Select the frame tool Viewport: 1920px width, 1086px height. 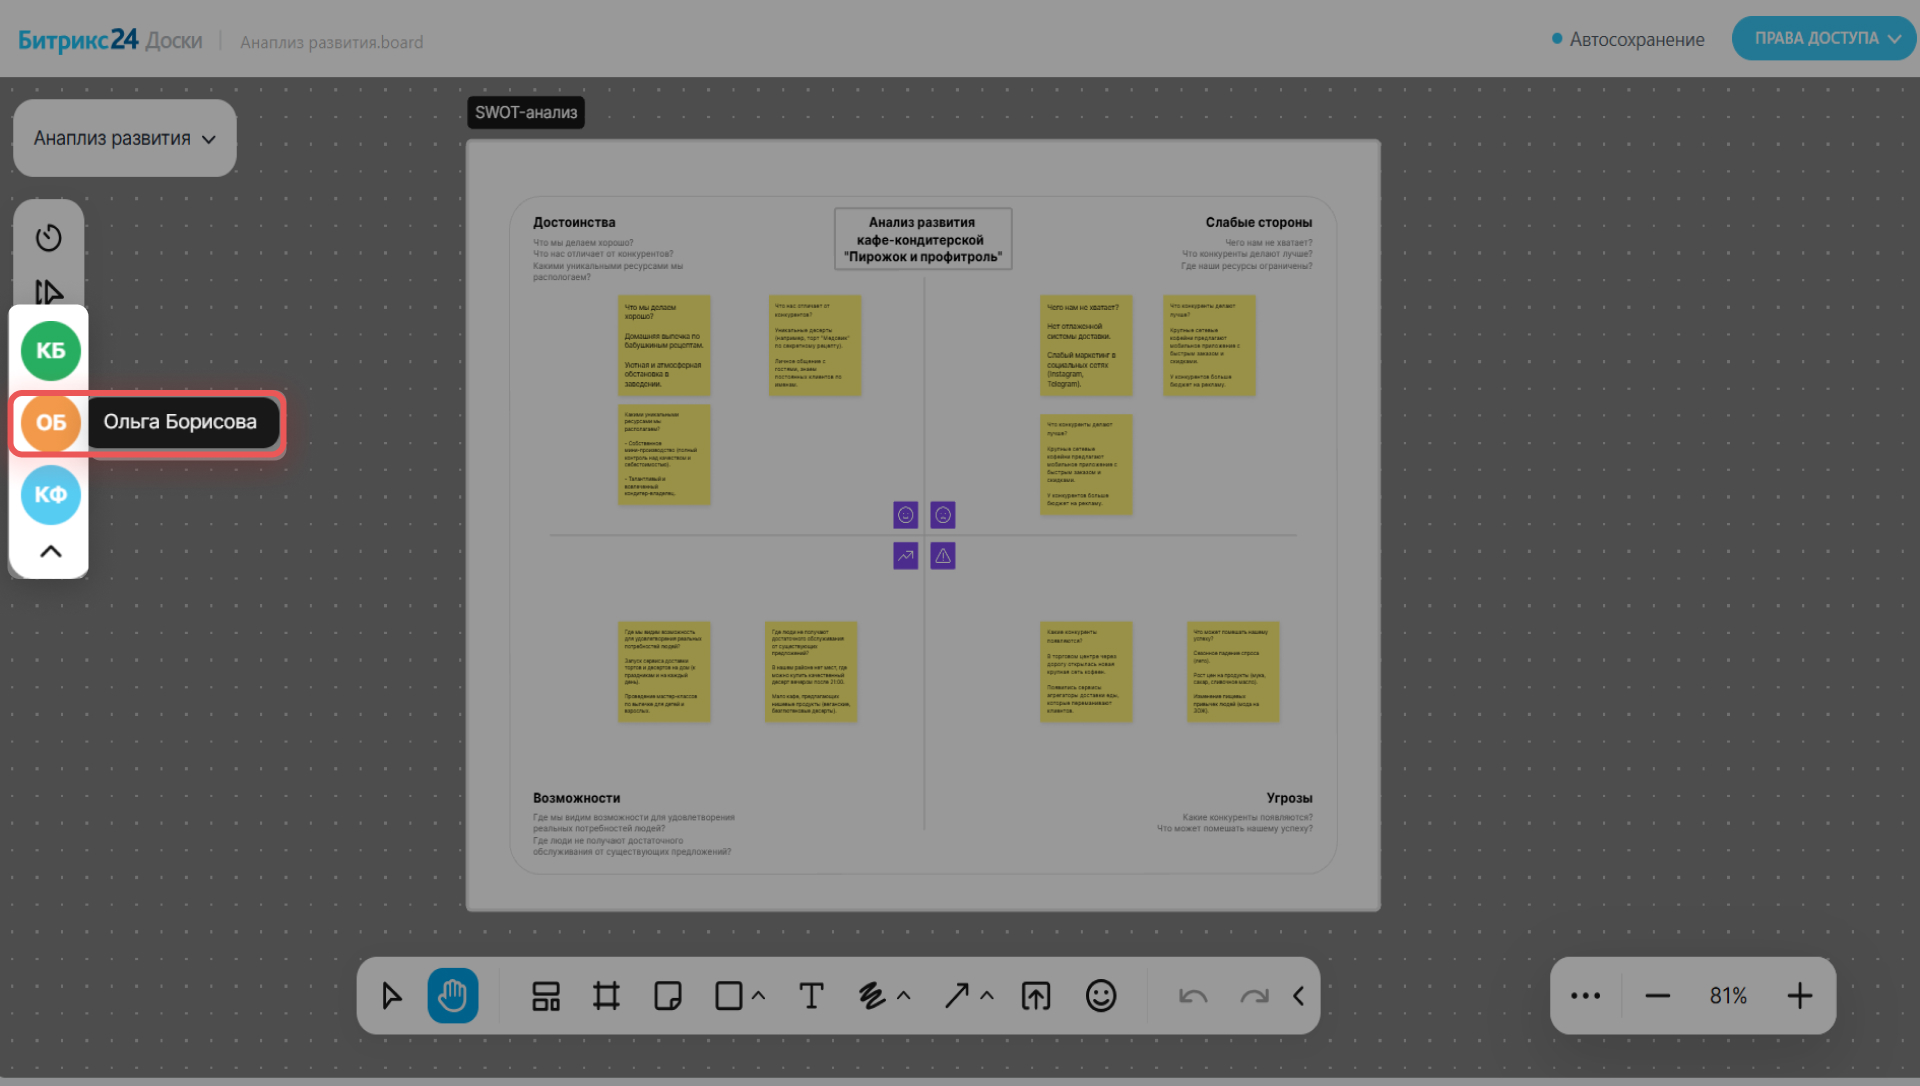tap(606, 996)
